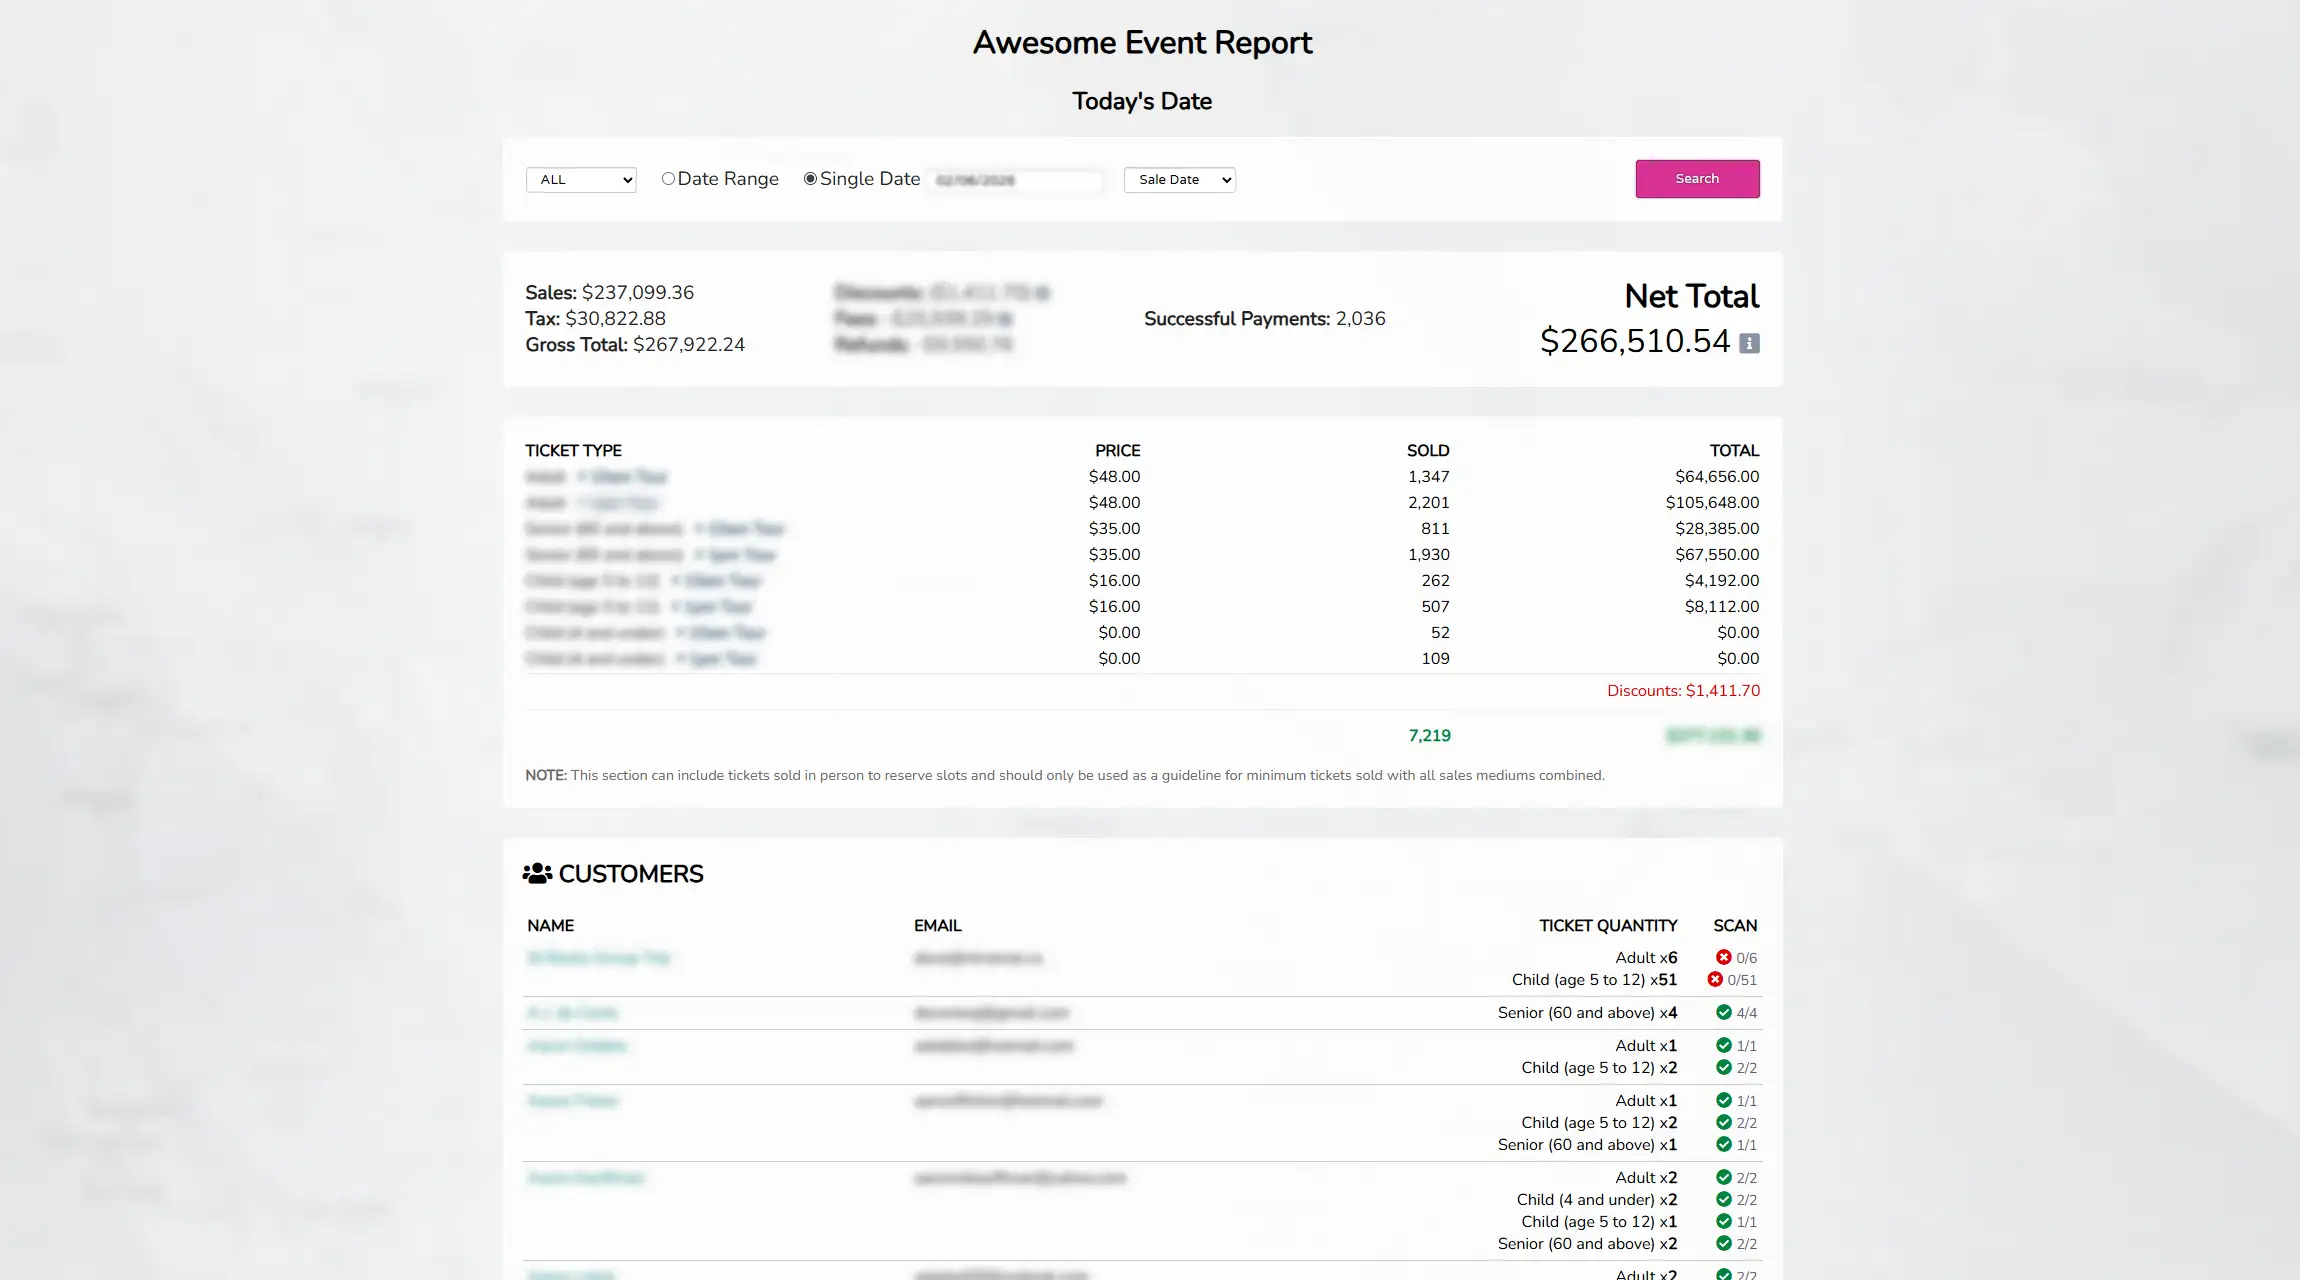Click the sold count 2,201

pyautogui.click(x=1429, y=503)
